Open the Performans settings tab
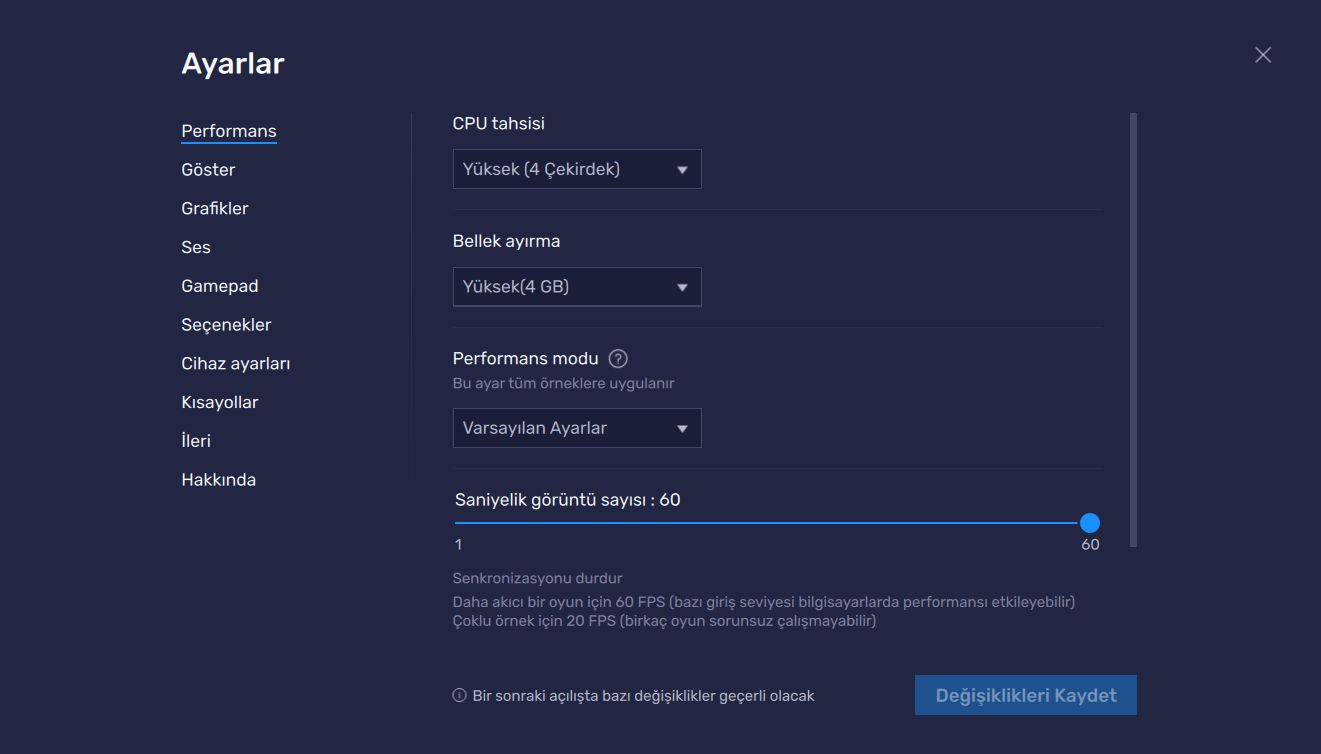The height and width of the screenshot is (754, 1321). pyautogui.click(x=229, y=131)
